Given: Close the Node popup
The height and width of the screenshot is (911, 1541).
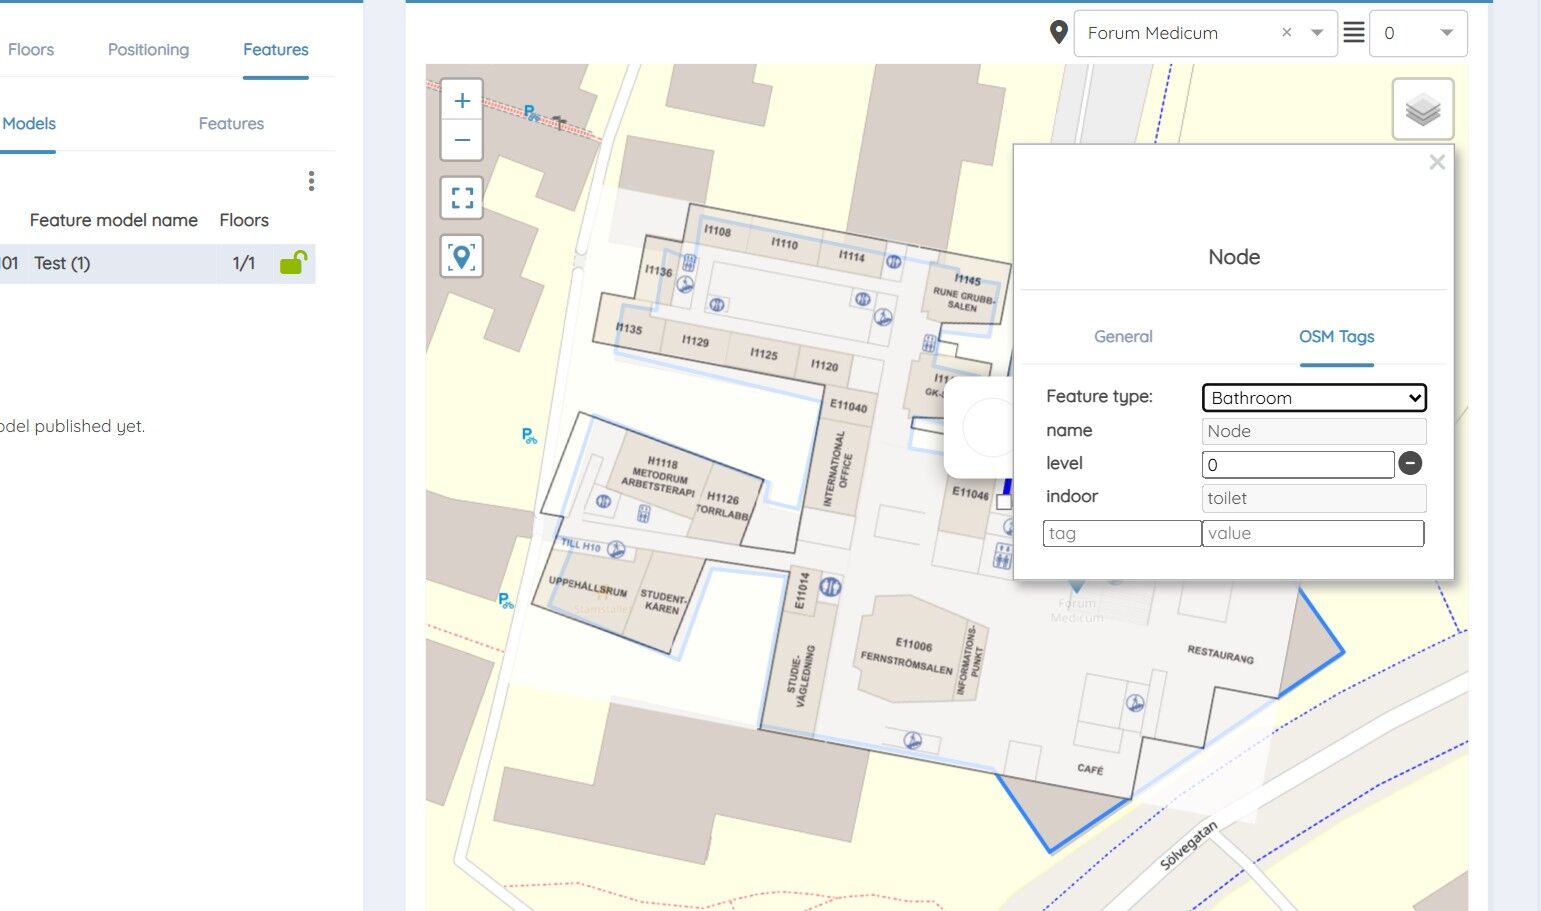Looking at the screenshot, I should point(1437,162).
